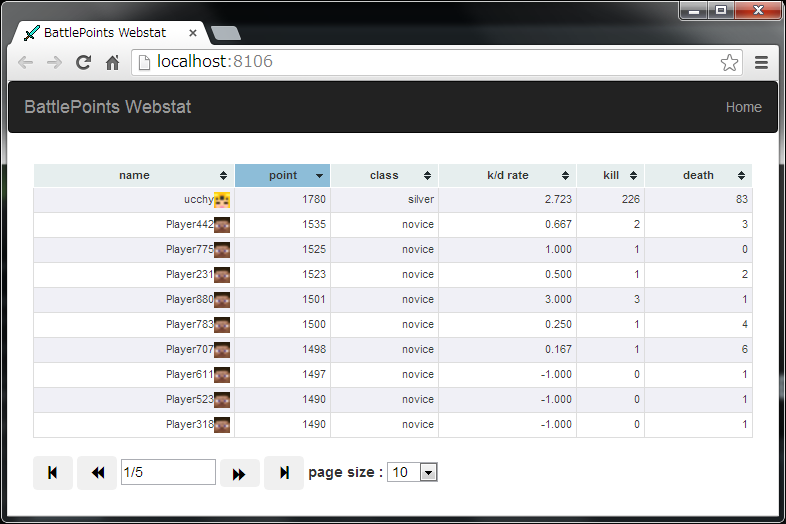Click the Player880 name cell
Screen dimensions: 786x524
pyautogui.click(x=134, y=300)
